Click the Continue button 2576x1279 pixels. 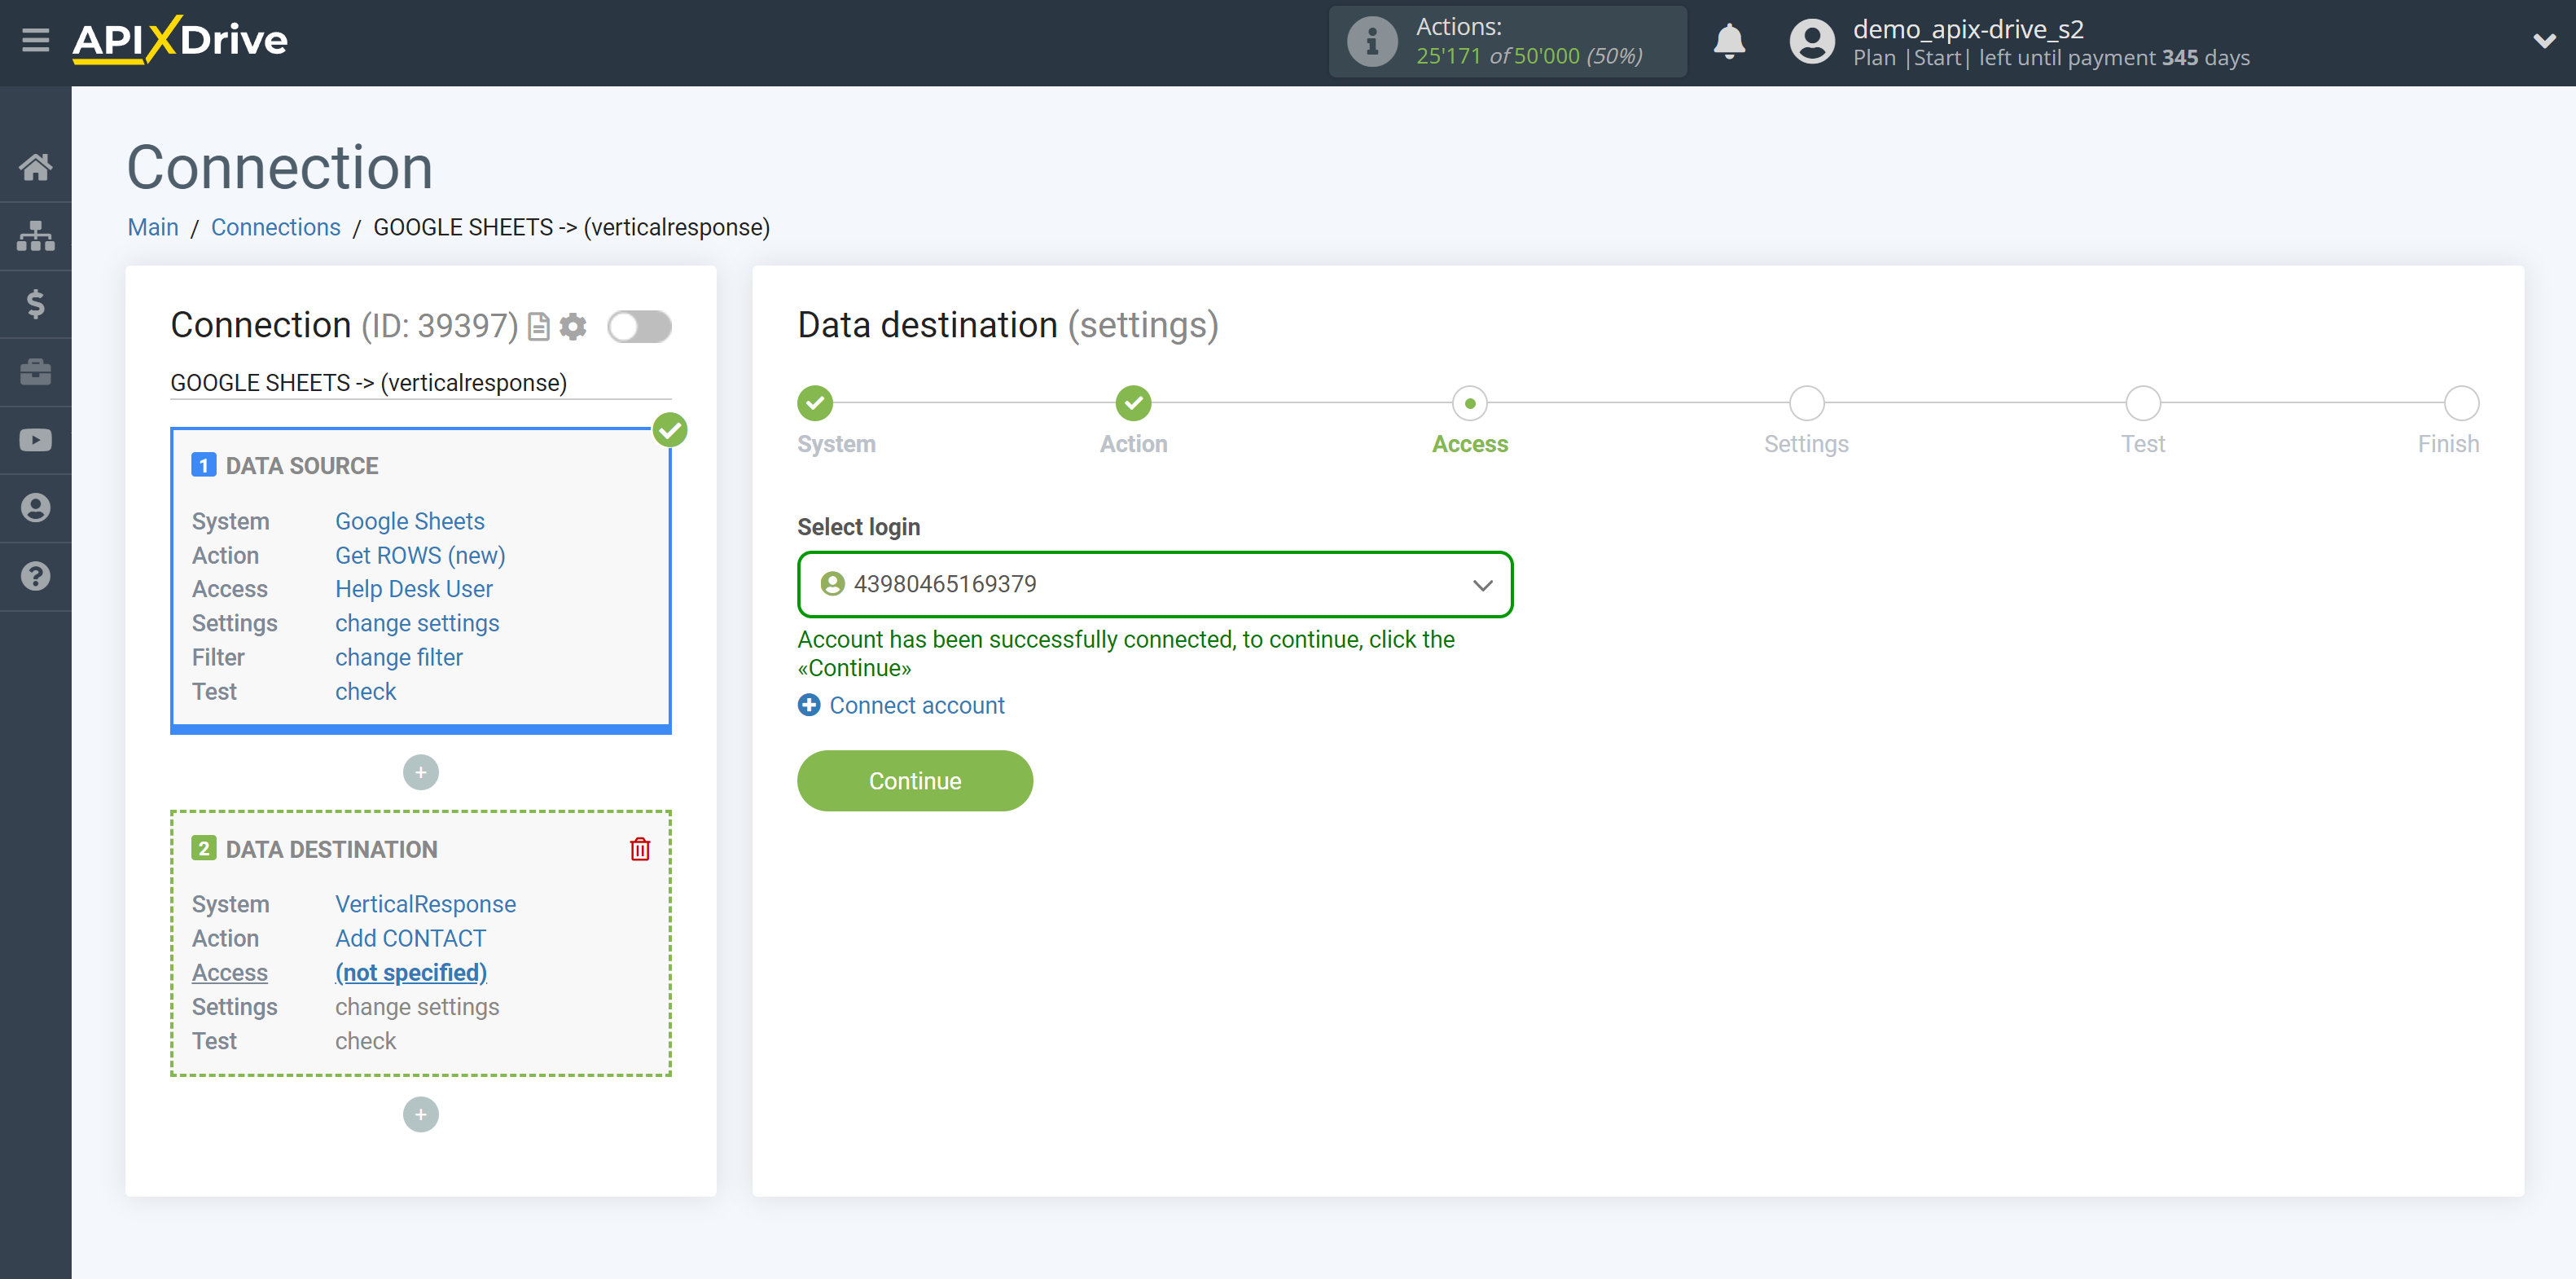point(915,781)
